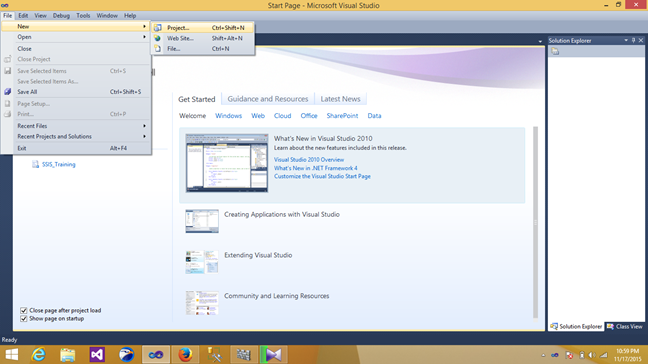
Task: Switch to Solution Explorer bottom tab
Action: point(576,326)
